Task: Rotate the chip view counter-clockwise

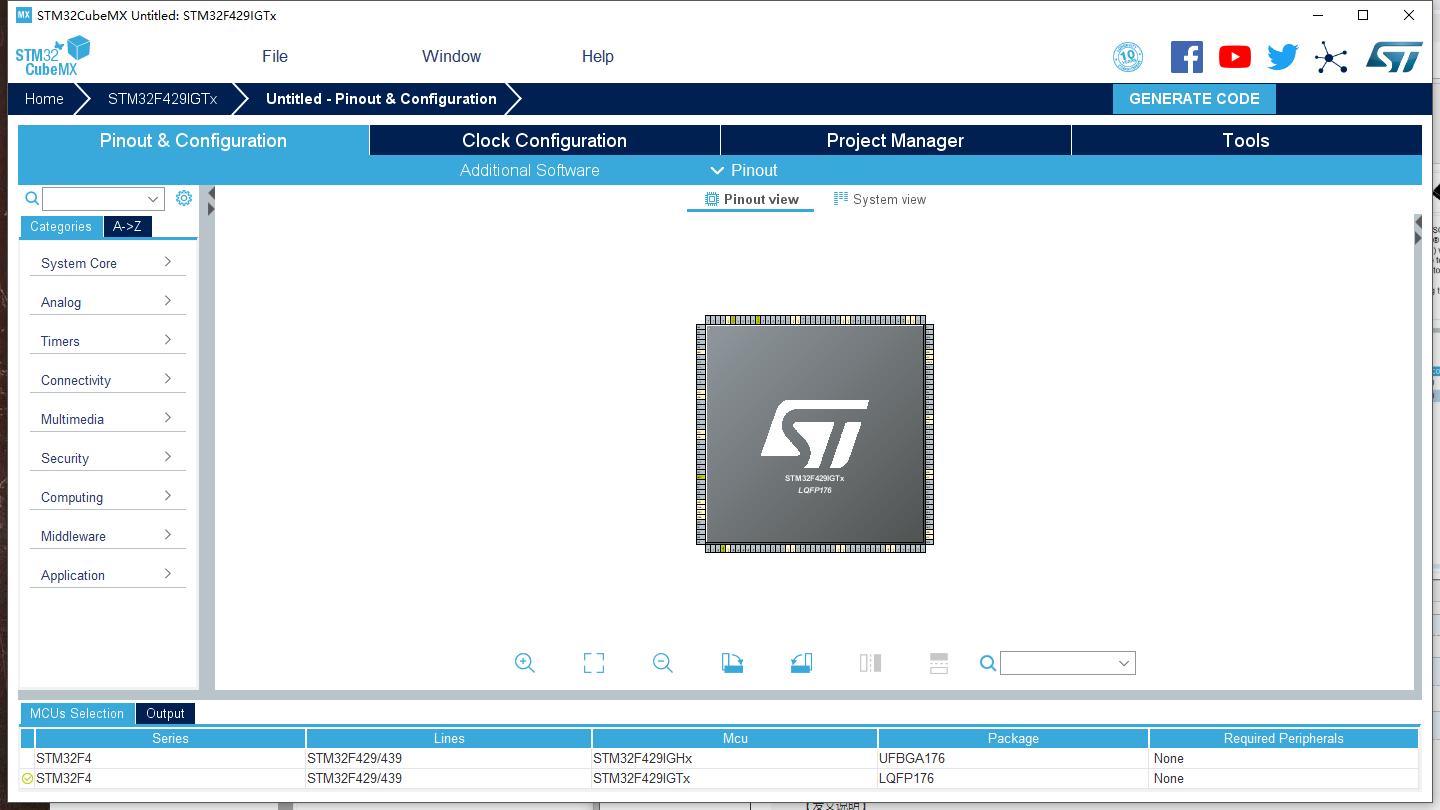Action: pyautogui.click(x=801, y=663)
